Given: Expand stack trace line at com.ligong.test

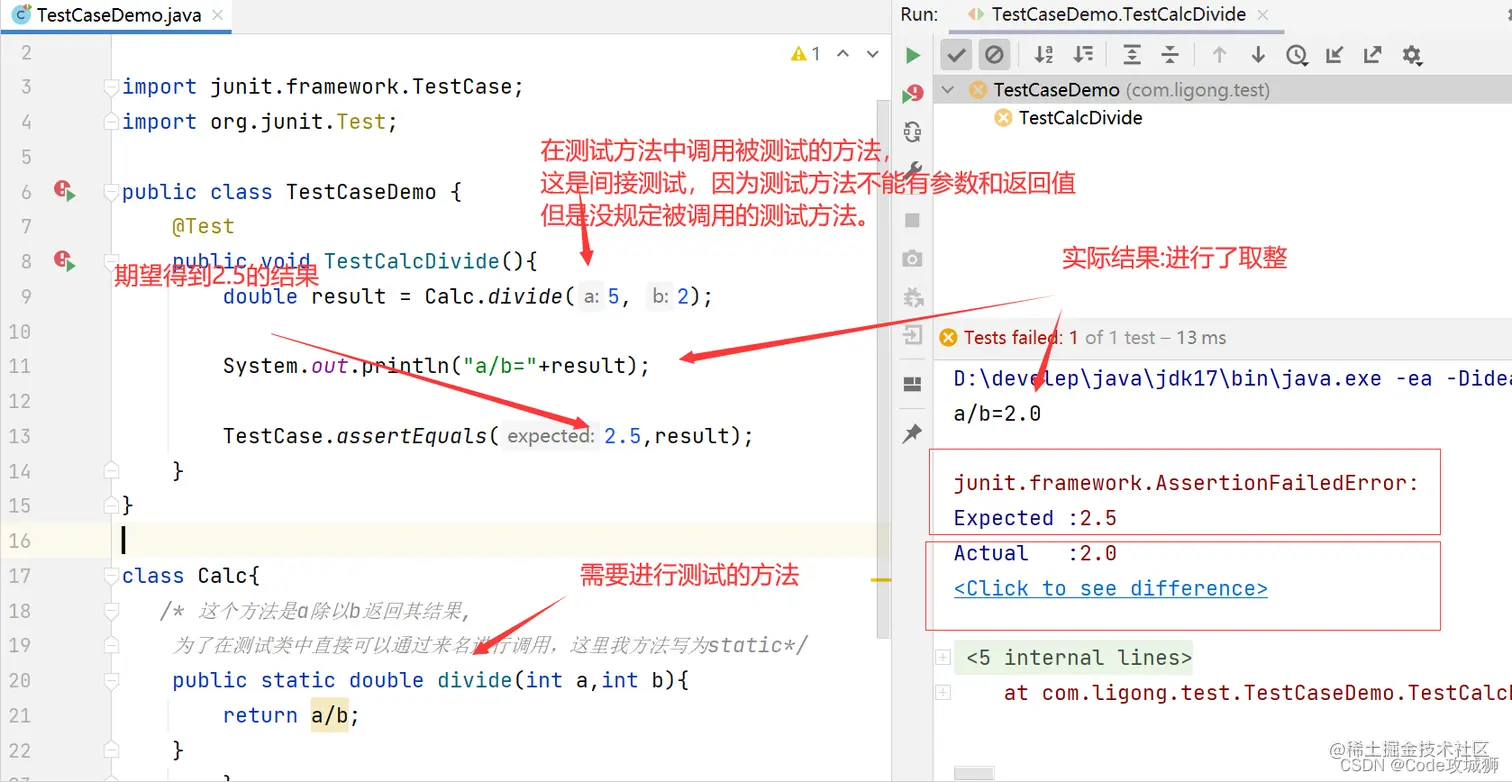Looking at the screenshot, I should point(942,692).
